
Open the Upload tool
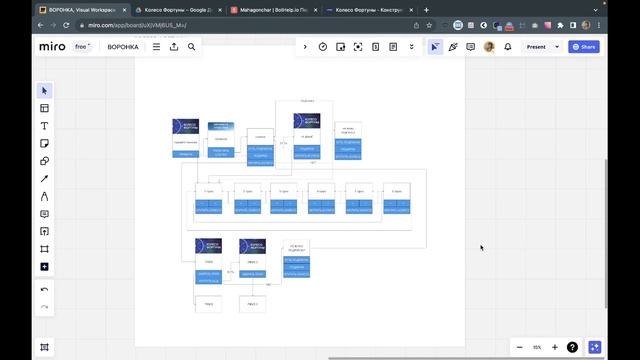[x=44, y=231]
